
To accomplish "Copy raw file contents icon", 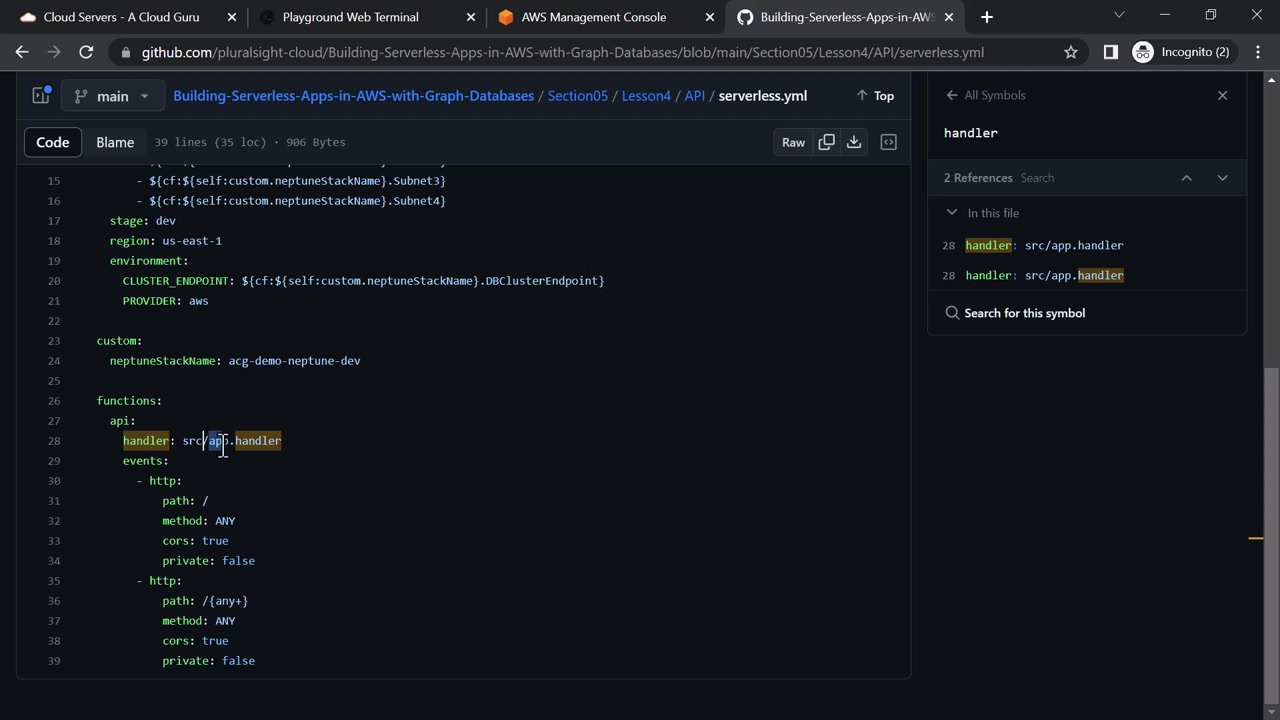I will coord(826,142).
